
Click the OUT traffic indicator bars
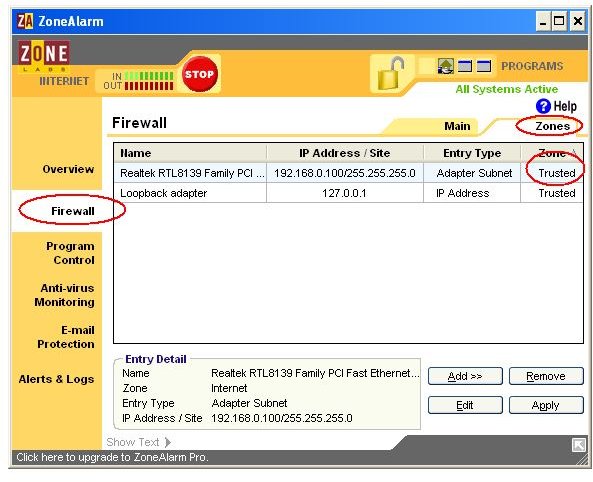(149, 86)
